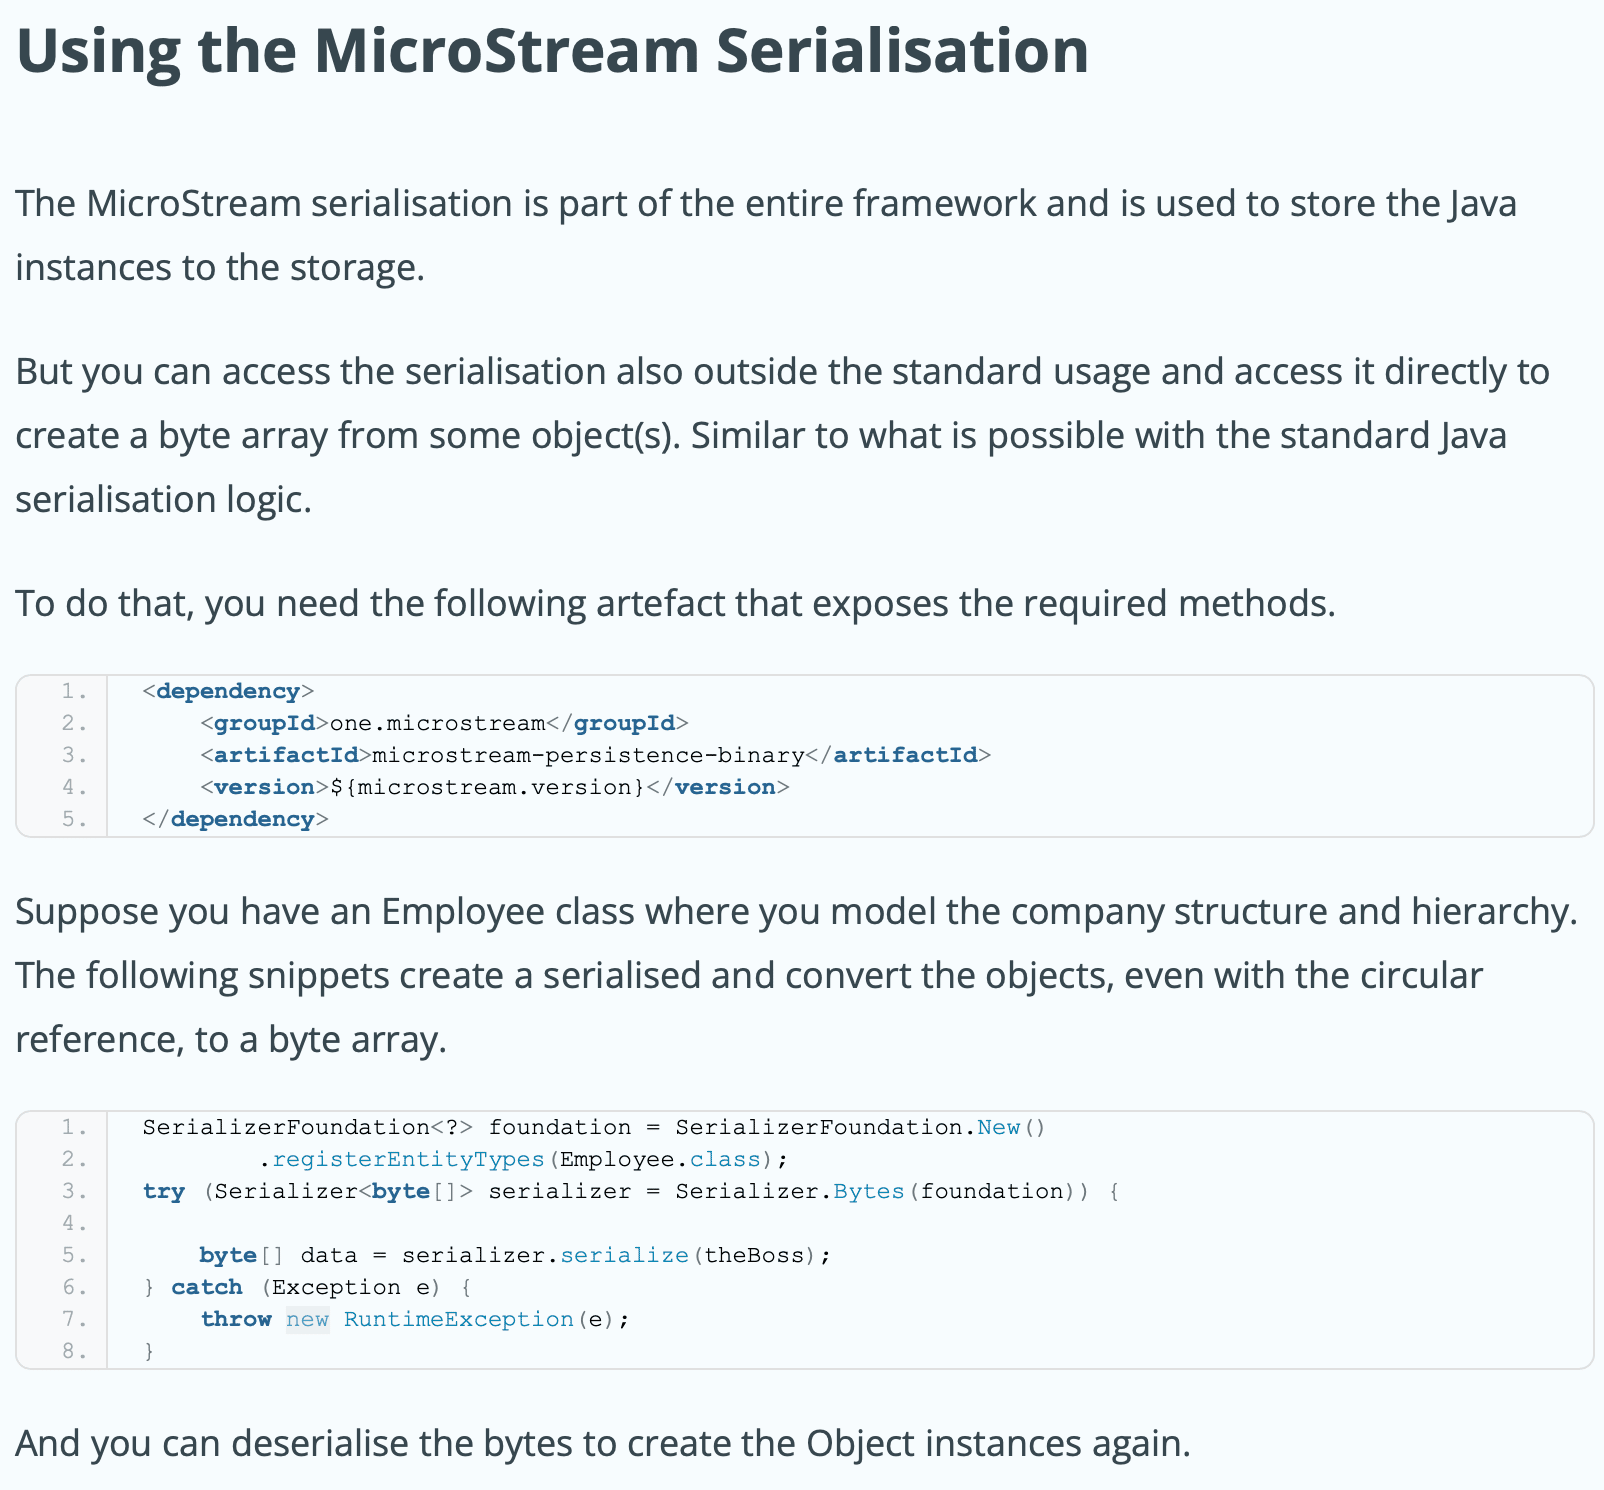Click the paragraph starting 'To do that'

(676, 604)
